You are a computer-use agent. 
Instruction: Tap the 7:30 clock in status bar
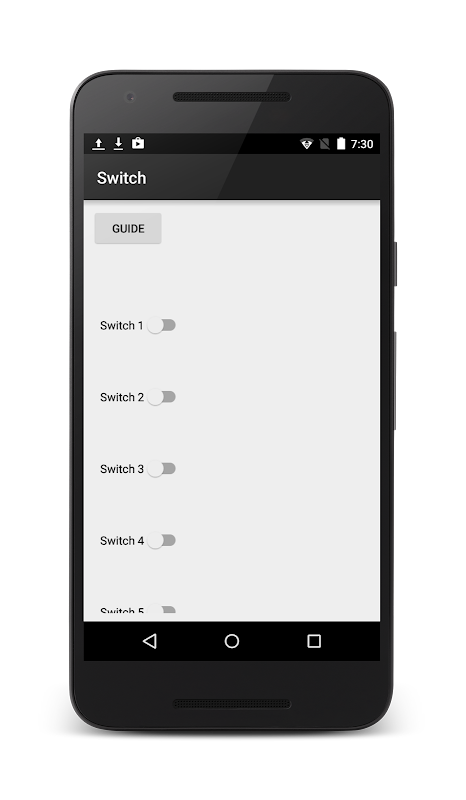coord(362,144)
